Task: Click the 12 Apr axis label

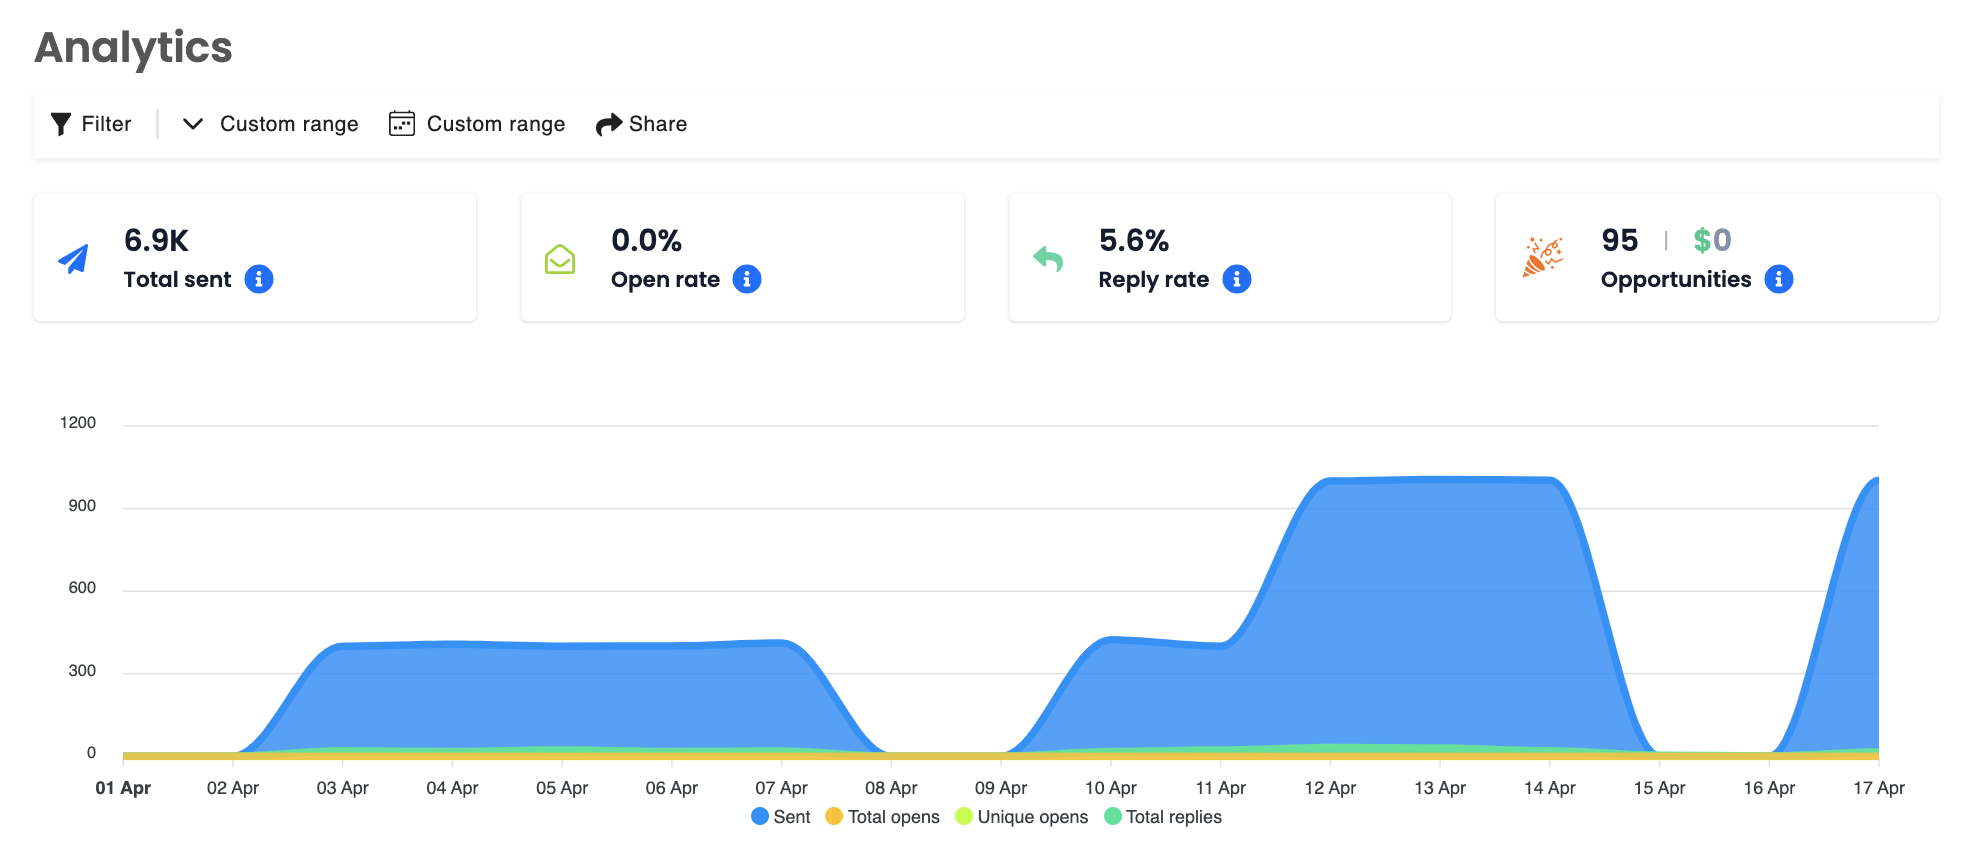Action: tap(1330, 788)
